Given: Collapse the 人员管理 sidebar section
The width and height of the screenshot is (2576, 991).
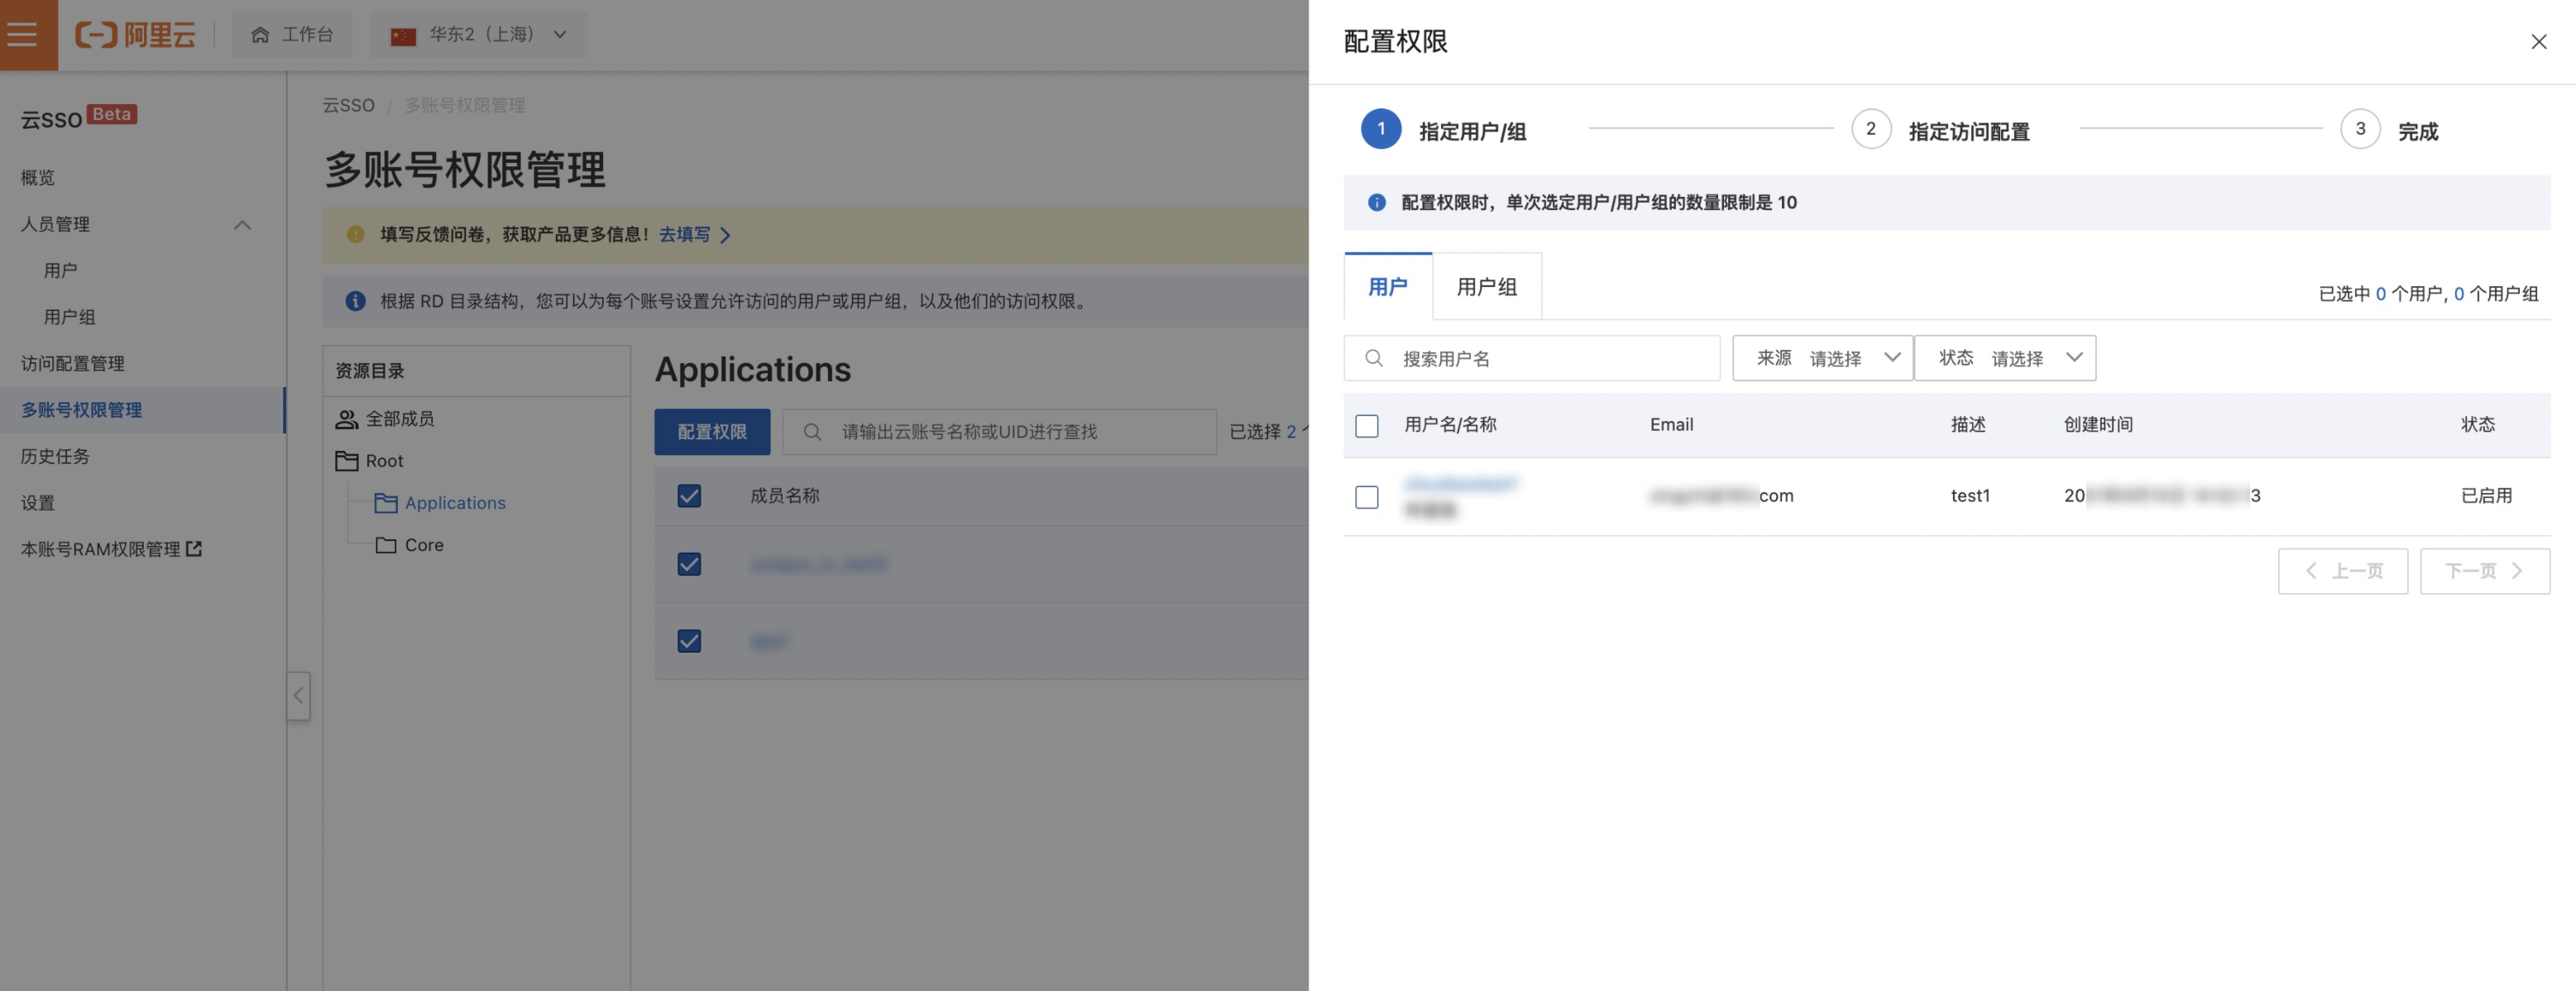Looking at the screenshot, I should coord(242,225).
